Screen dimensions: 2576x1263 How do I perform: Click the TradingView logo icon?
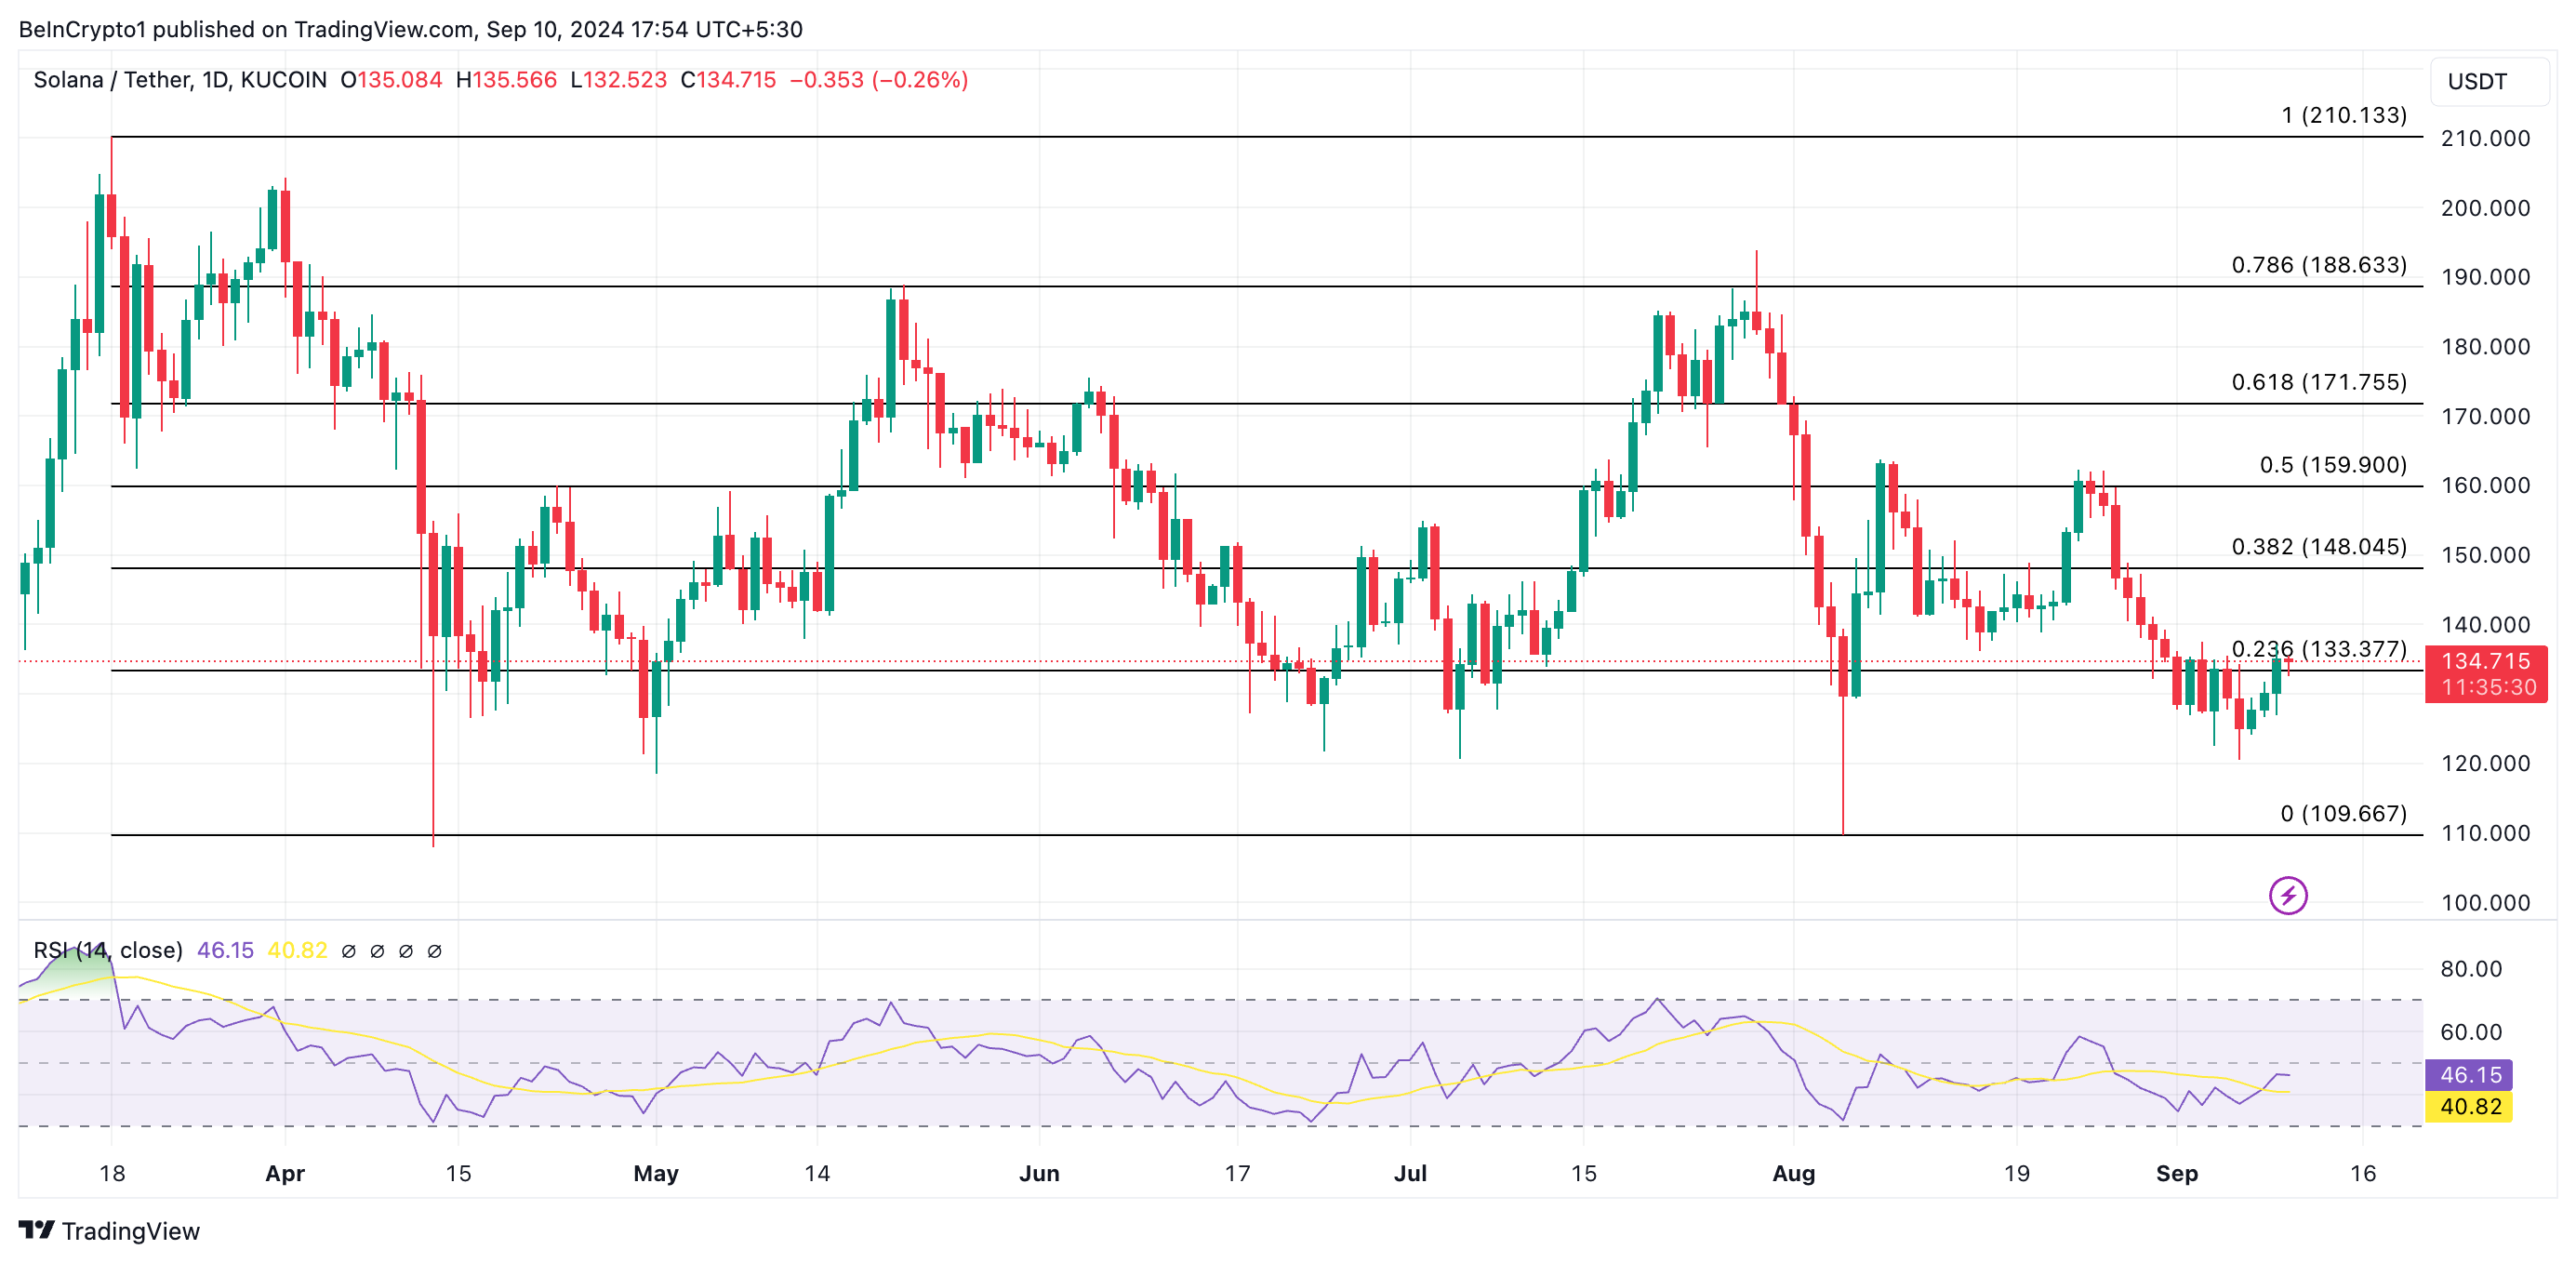(x=36, y=1230)
